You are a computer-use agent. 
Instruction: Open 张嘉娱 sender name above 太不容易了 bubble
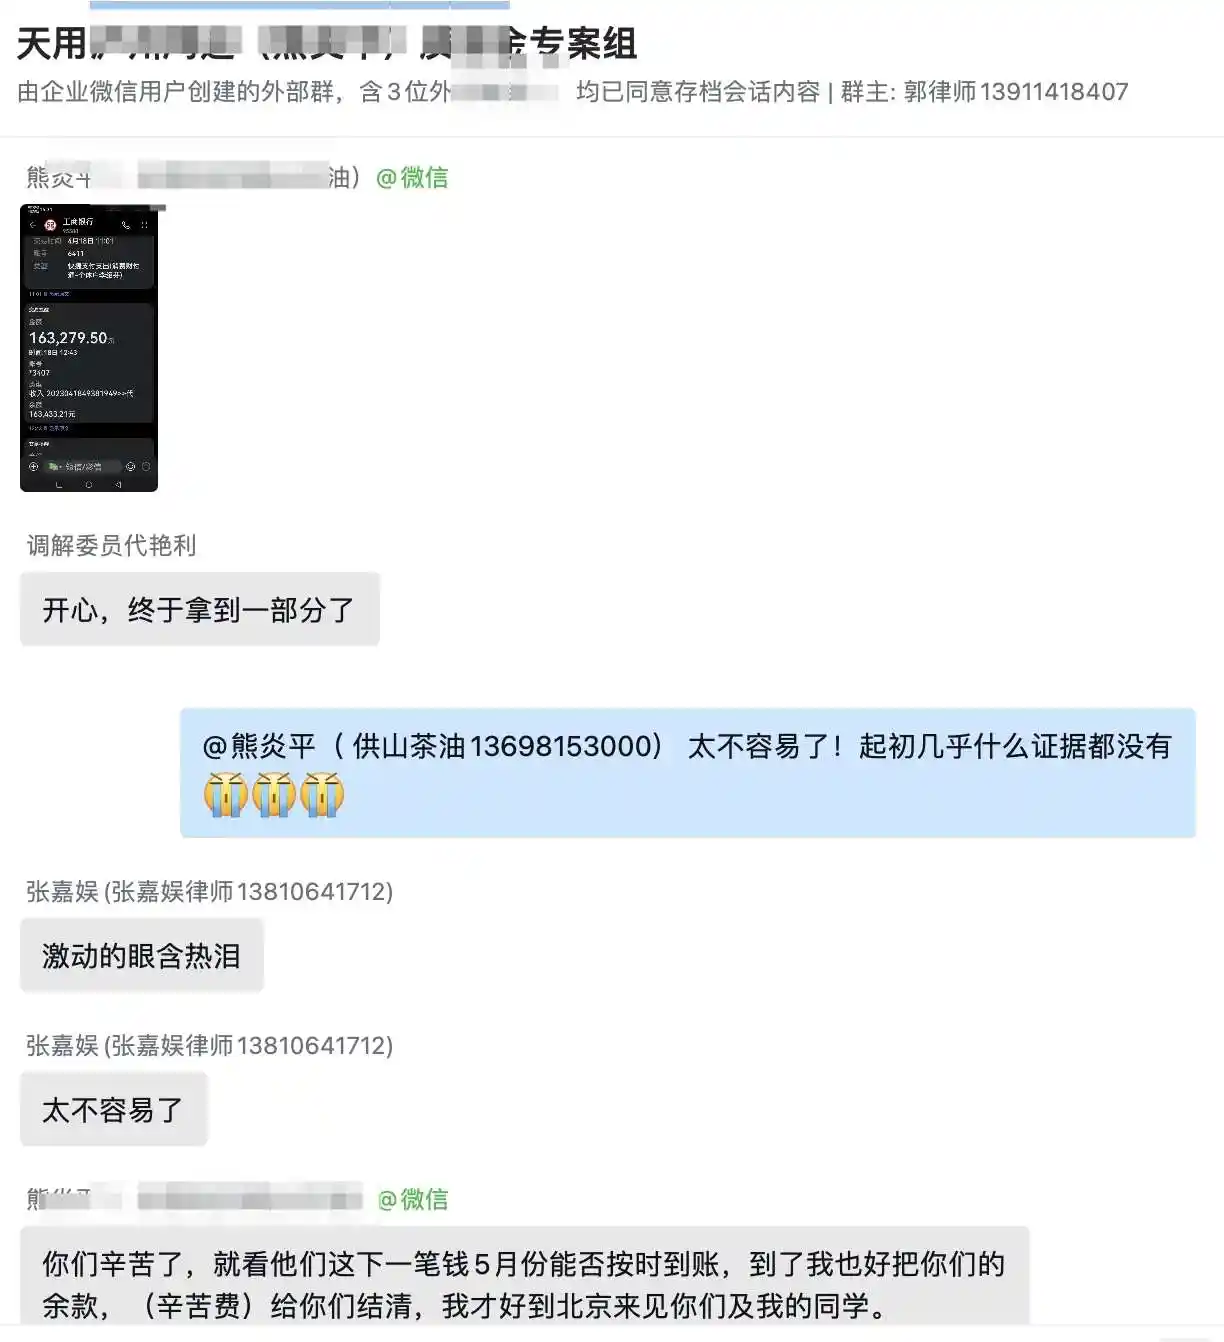click(209, 1045)
